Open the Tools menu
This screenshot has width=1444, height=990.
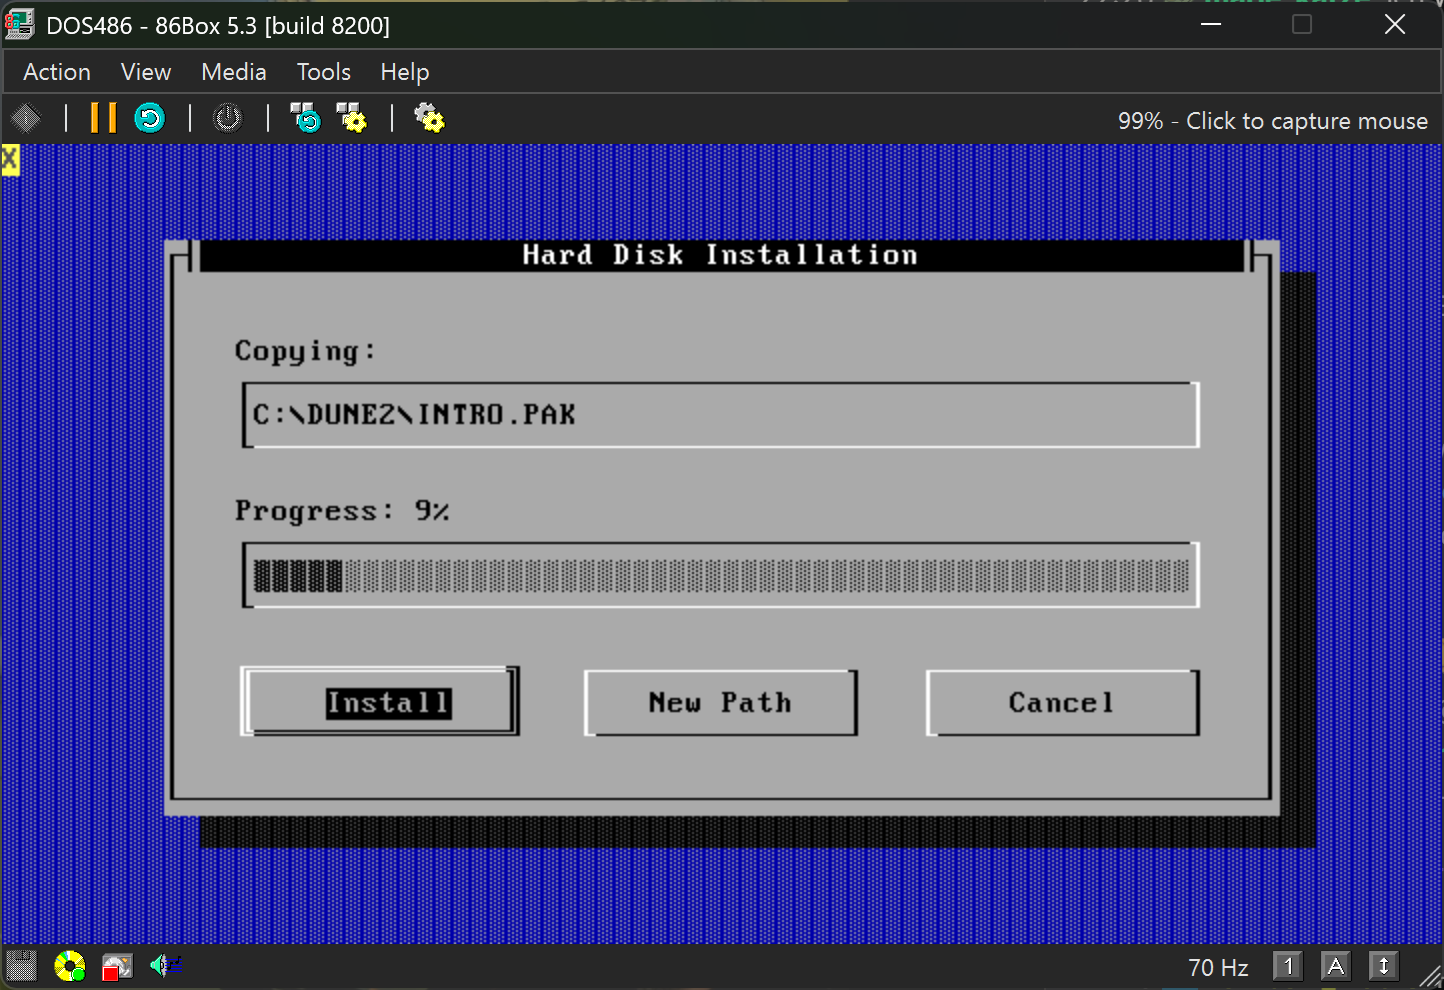(x=324, y=72)
